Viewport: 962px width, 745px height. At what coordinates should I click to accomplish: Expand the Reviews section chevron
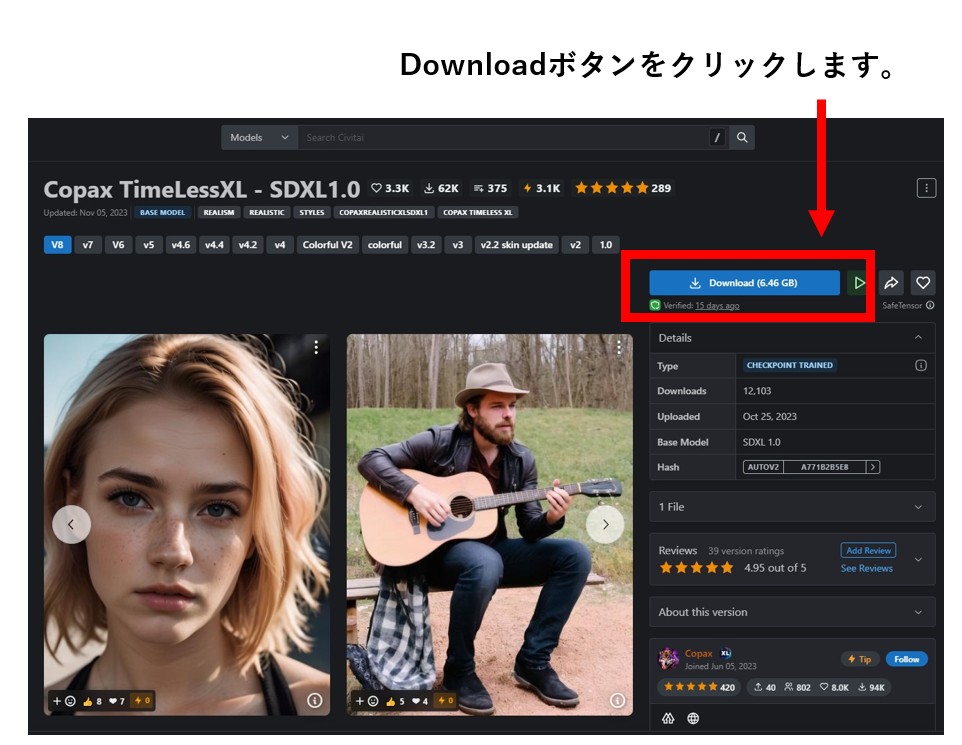(x=918, y=560)
